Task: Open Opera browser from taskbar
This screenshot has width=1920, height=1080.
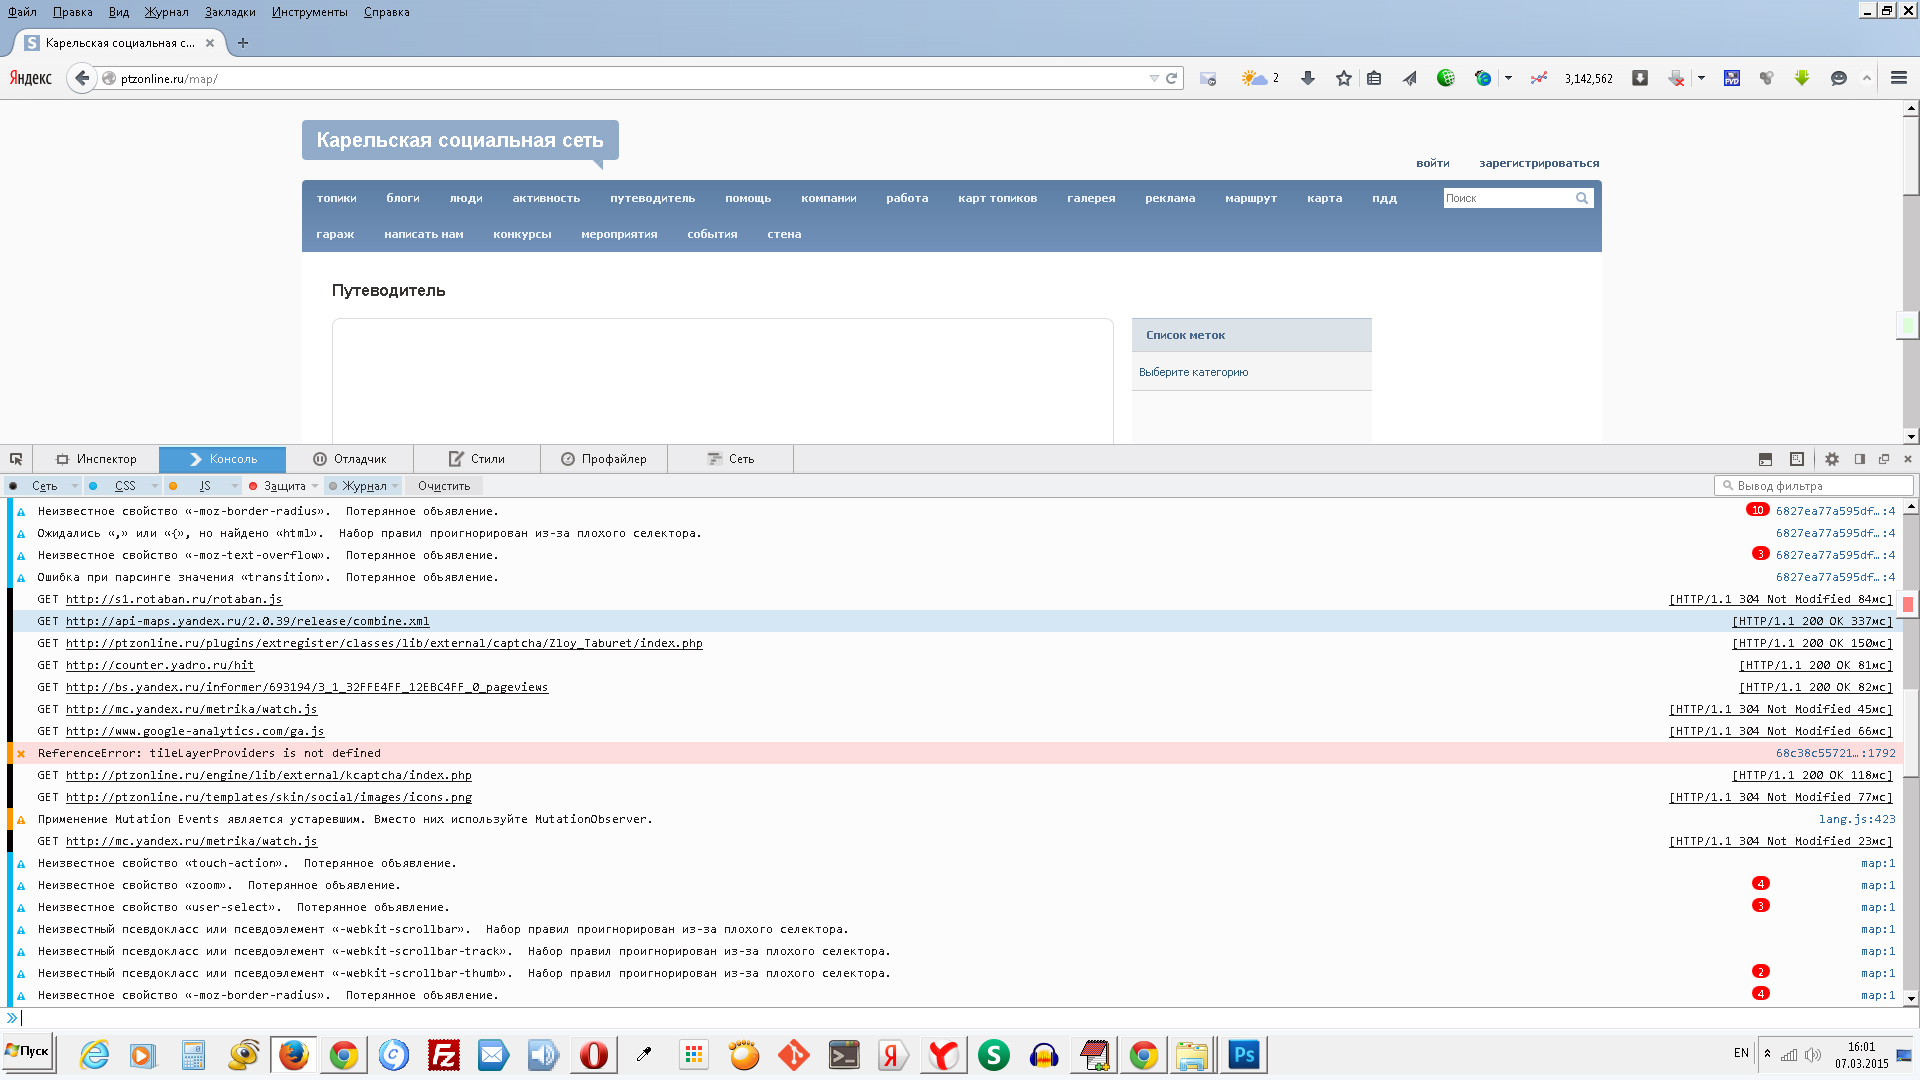Action: coord(593,1055)
